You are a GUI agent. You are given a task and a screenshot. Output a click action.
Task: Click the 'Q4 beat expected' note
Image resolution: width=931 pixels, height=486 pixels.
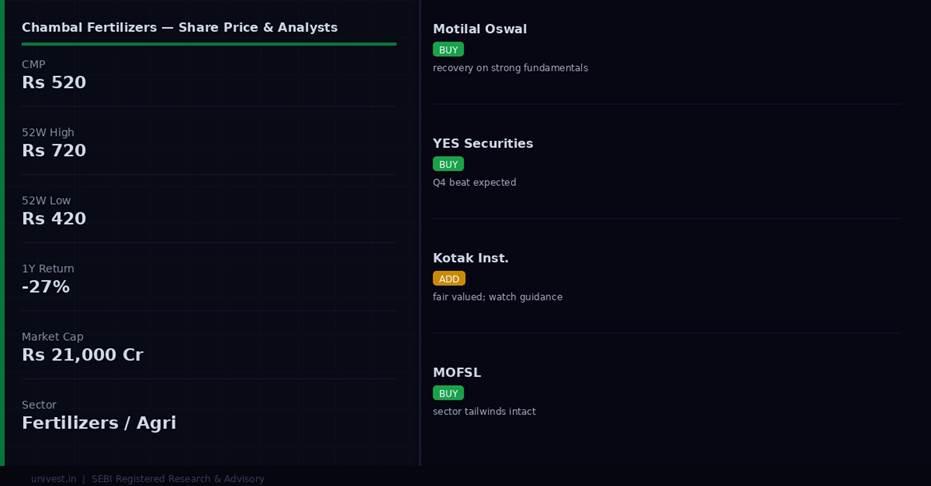click(x=474, y=183)
